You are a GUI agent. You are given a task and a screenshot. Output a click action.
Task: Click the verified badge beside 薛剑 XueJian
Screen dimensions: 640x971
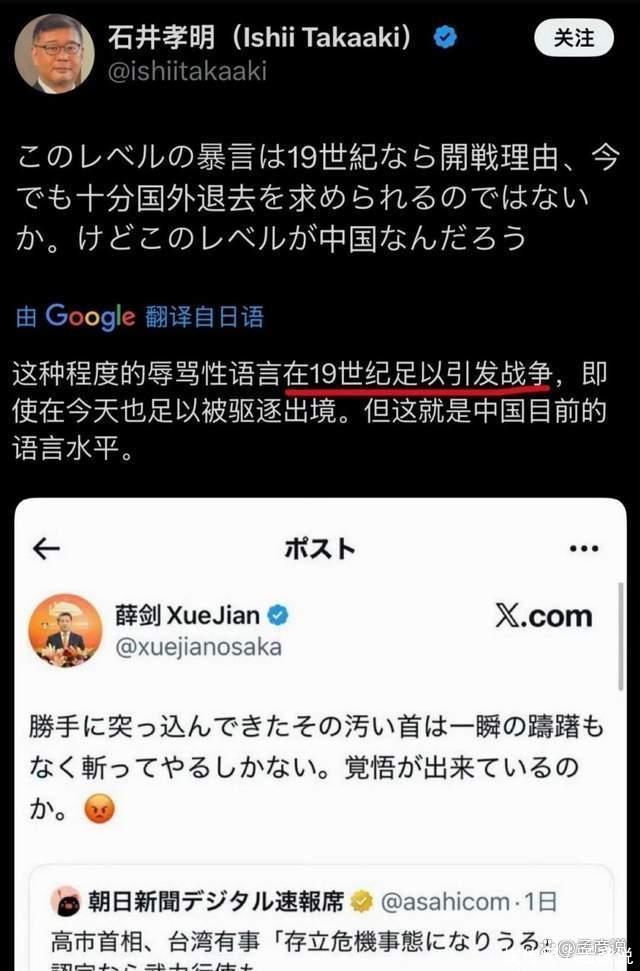click(278, 616)
